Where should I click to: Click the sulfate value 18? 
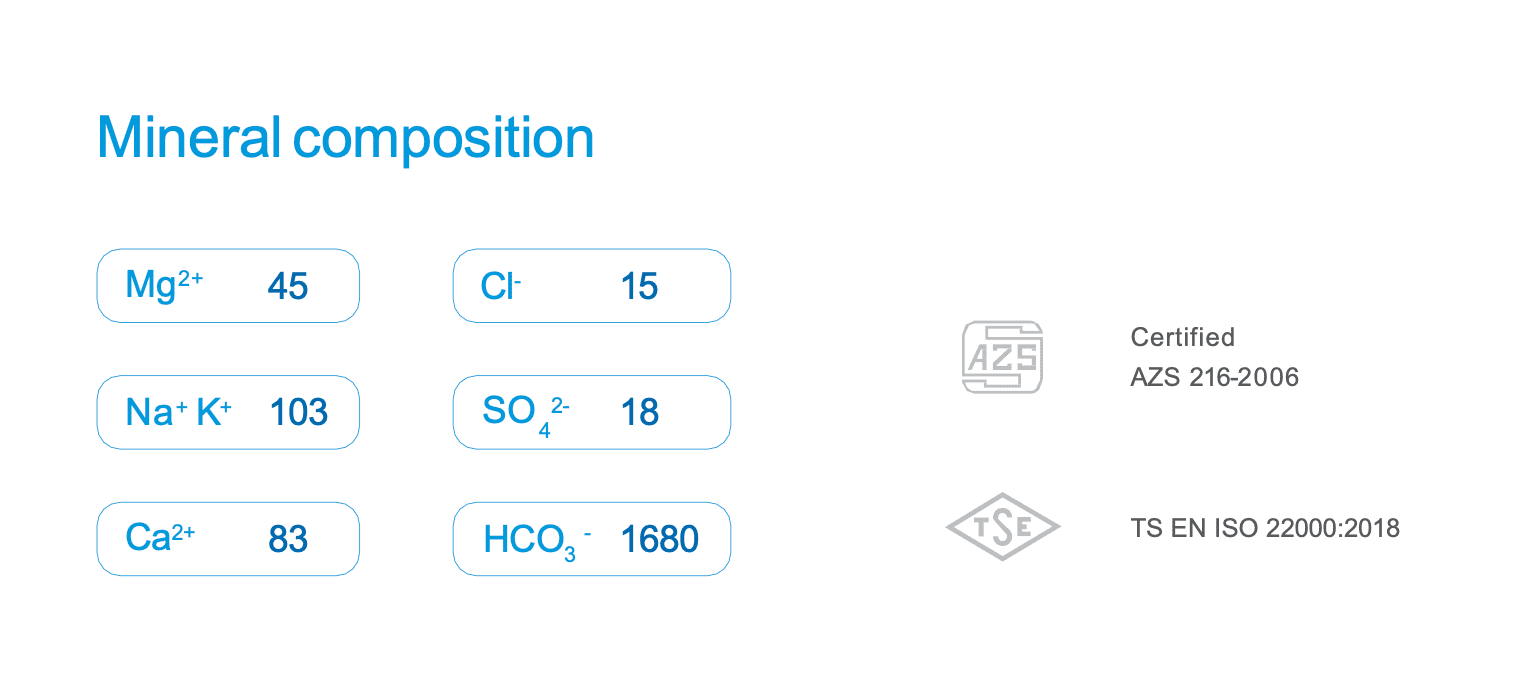pos(639,412)
